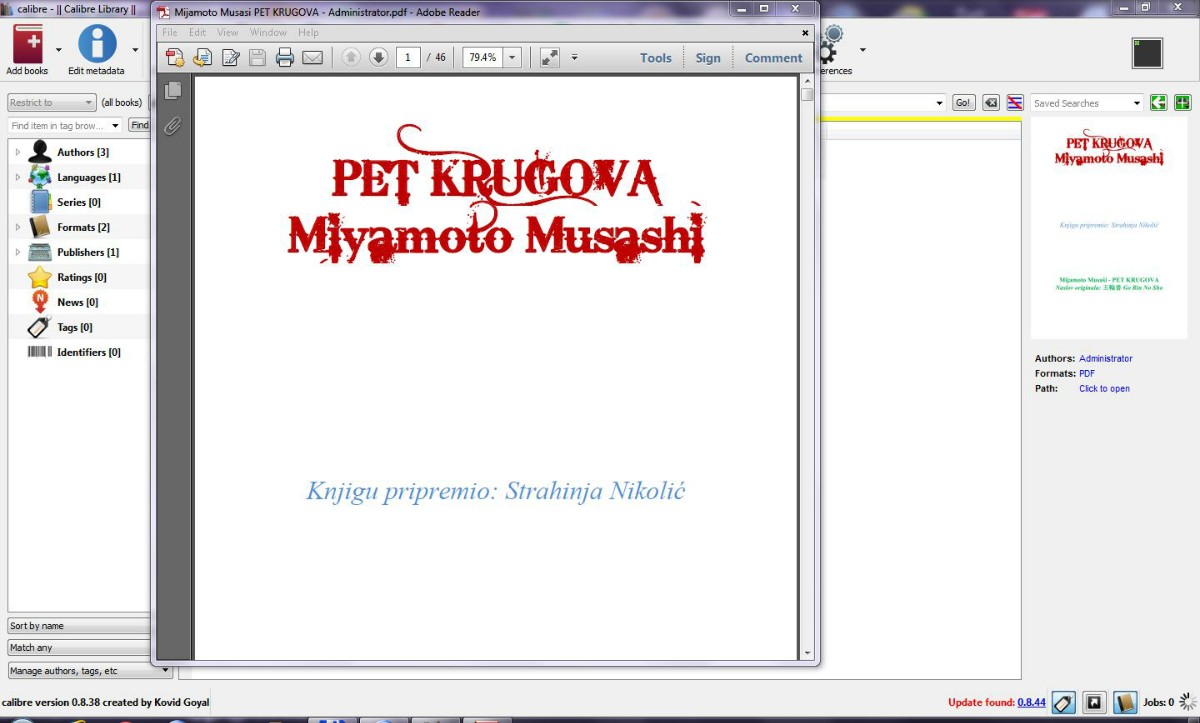1200x723 pixels.
Task: Click the scroll down arrow in Reader
Action: point(807,653)
